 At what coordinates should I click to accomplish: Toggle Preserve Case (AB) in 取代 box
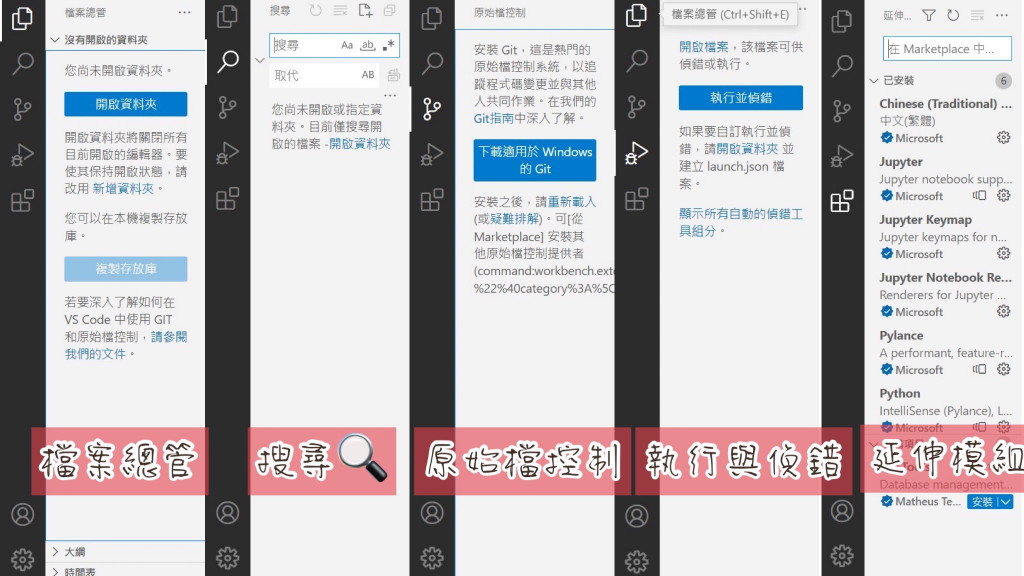368,75
